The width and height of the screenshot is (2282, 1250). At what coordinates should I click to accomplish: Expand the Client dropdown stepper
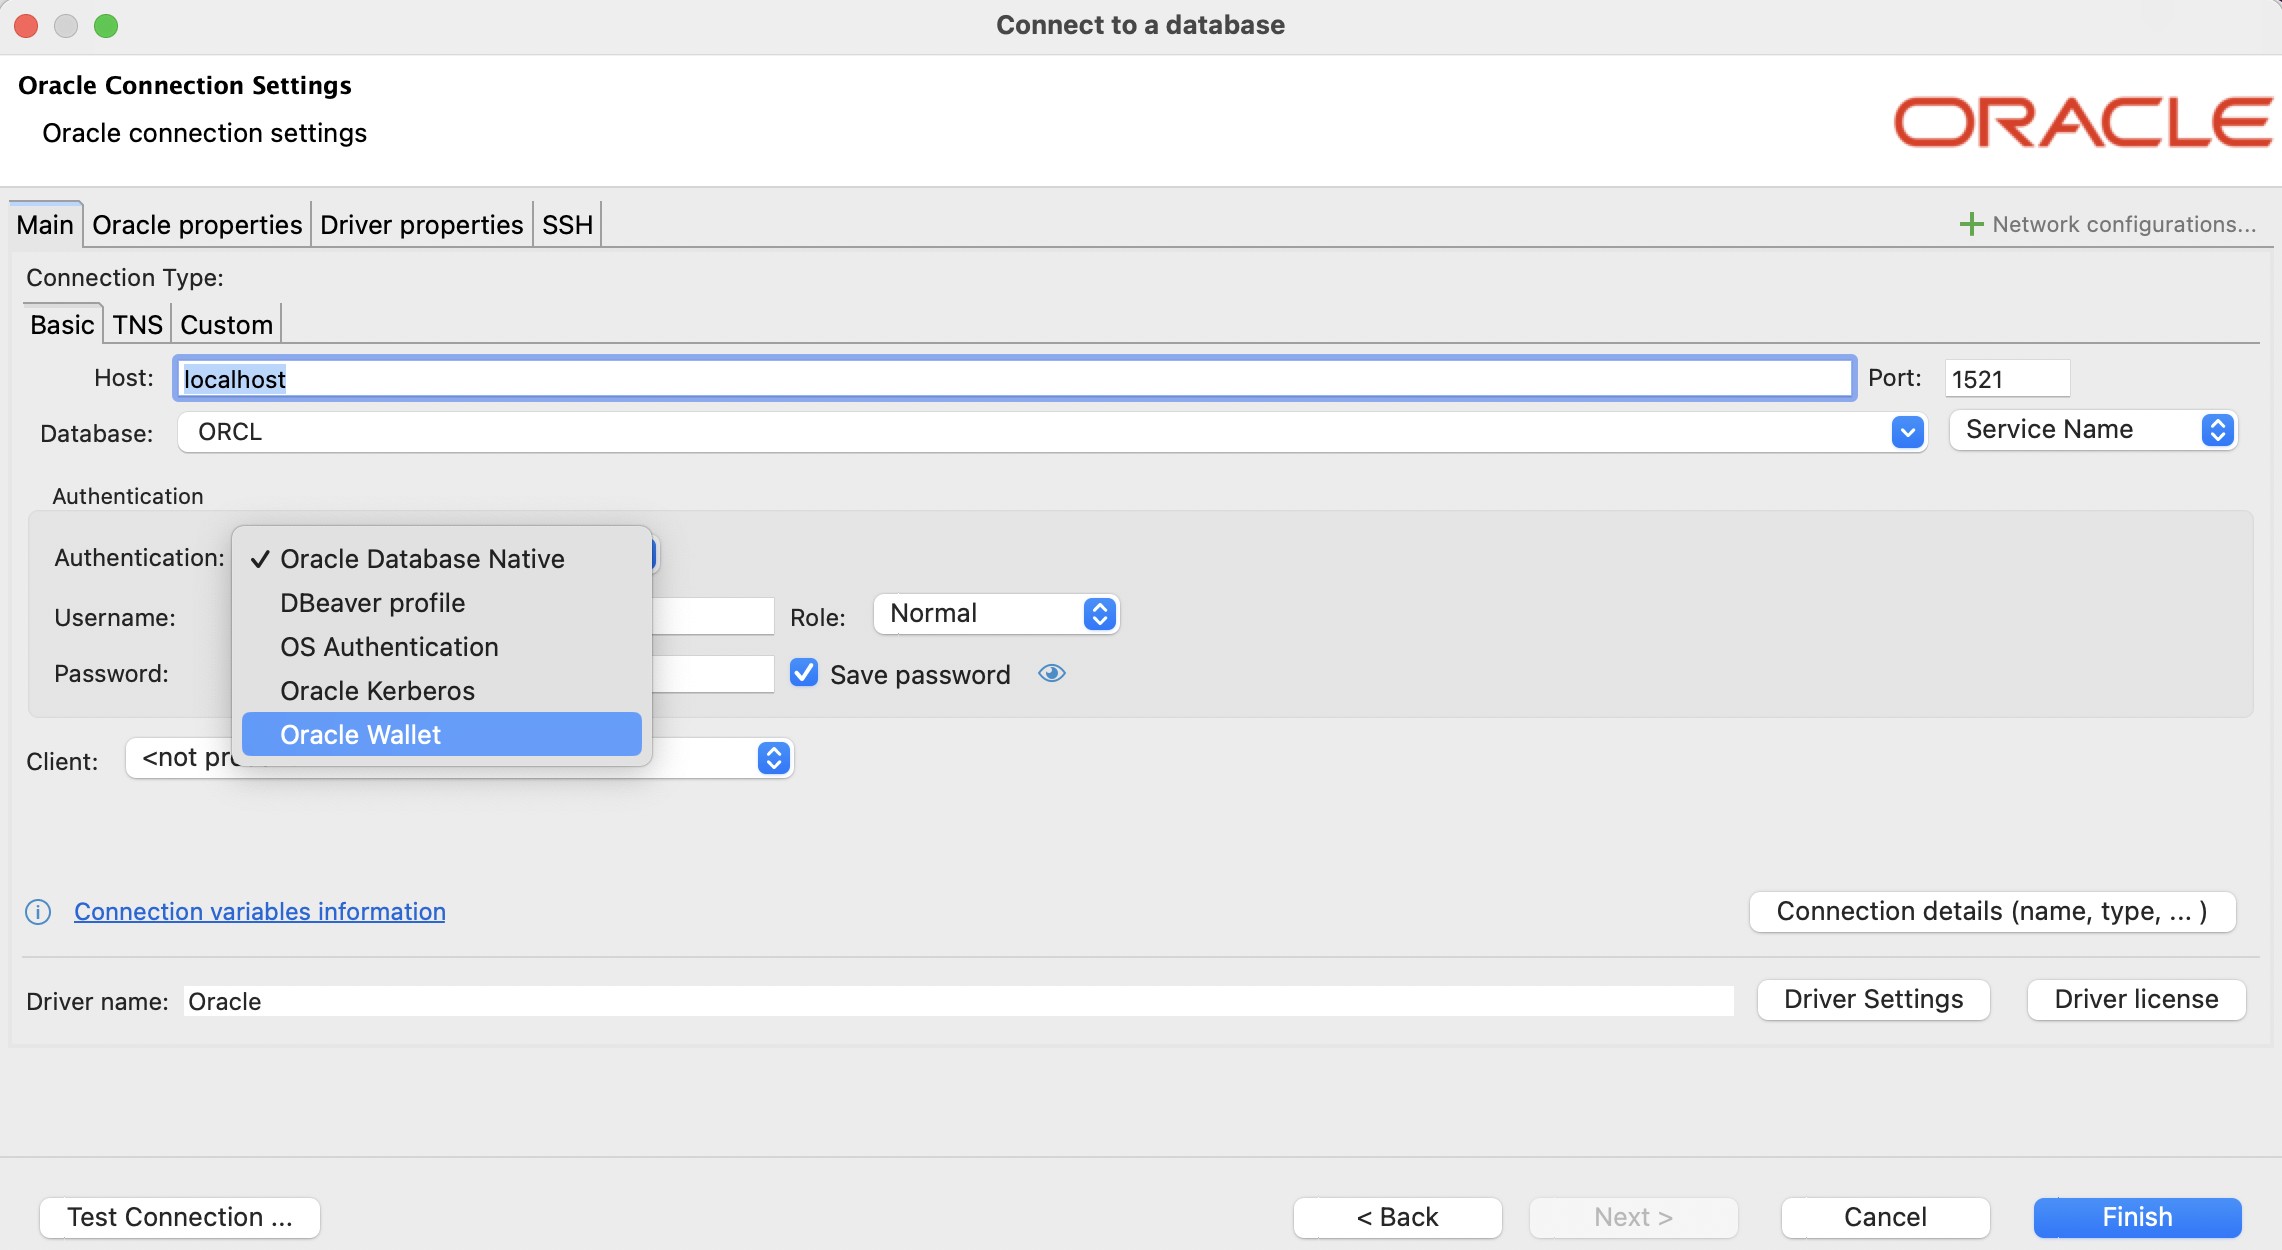[x=773, y=758]
